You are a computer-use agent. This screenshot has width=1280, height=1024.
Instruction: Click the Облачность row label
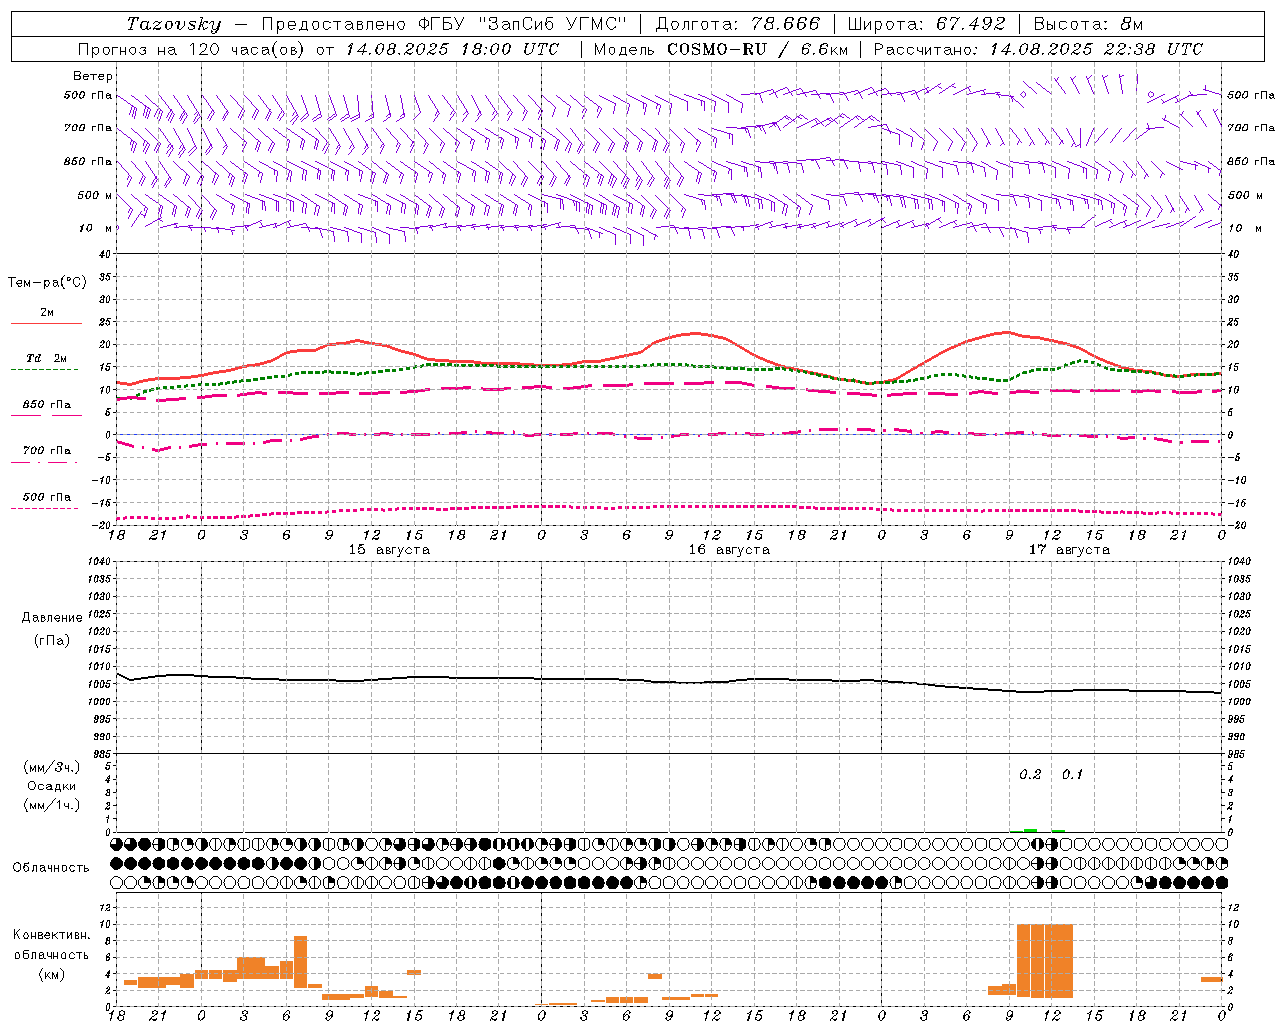pyautogui.click(x=51, y=867)
